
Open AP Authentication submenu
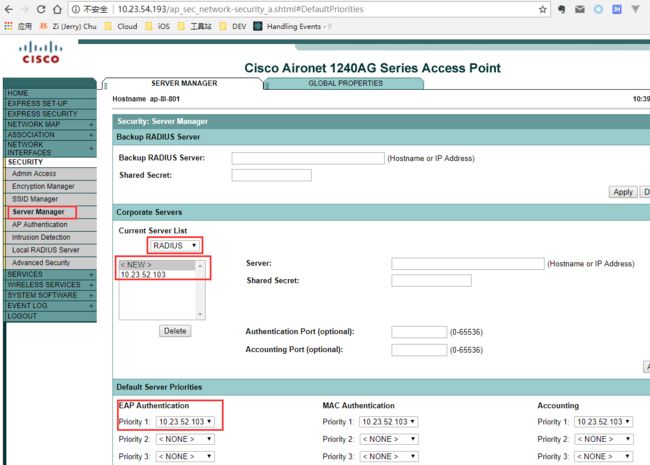[39, 225]
